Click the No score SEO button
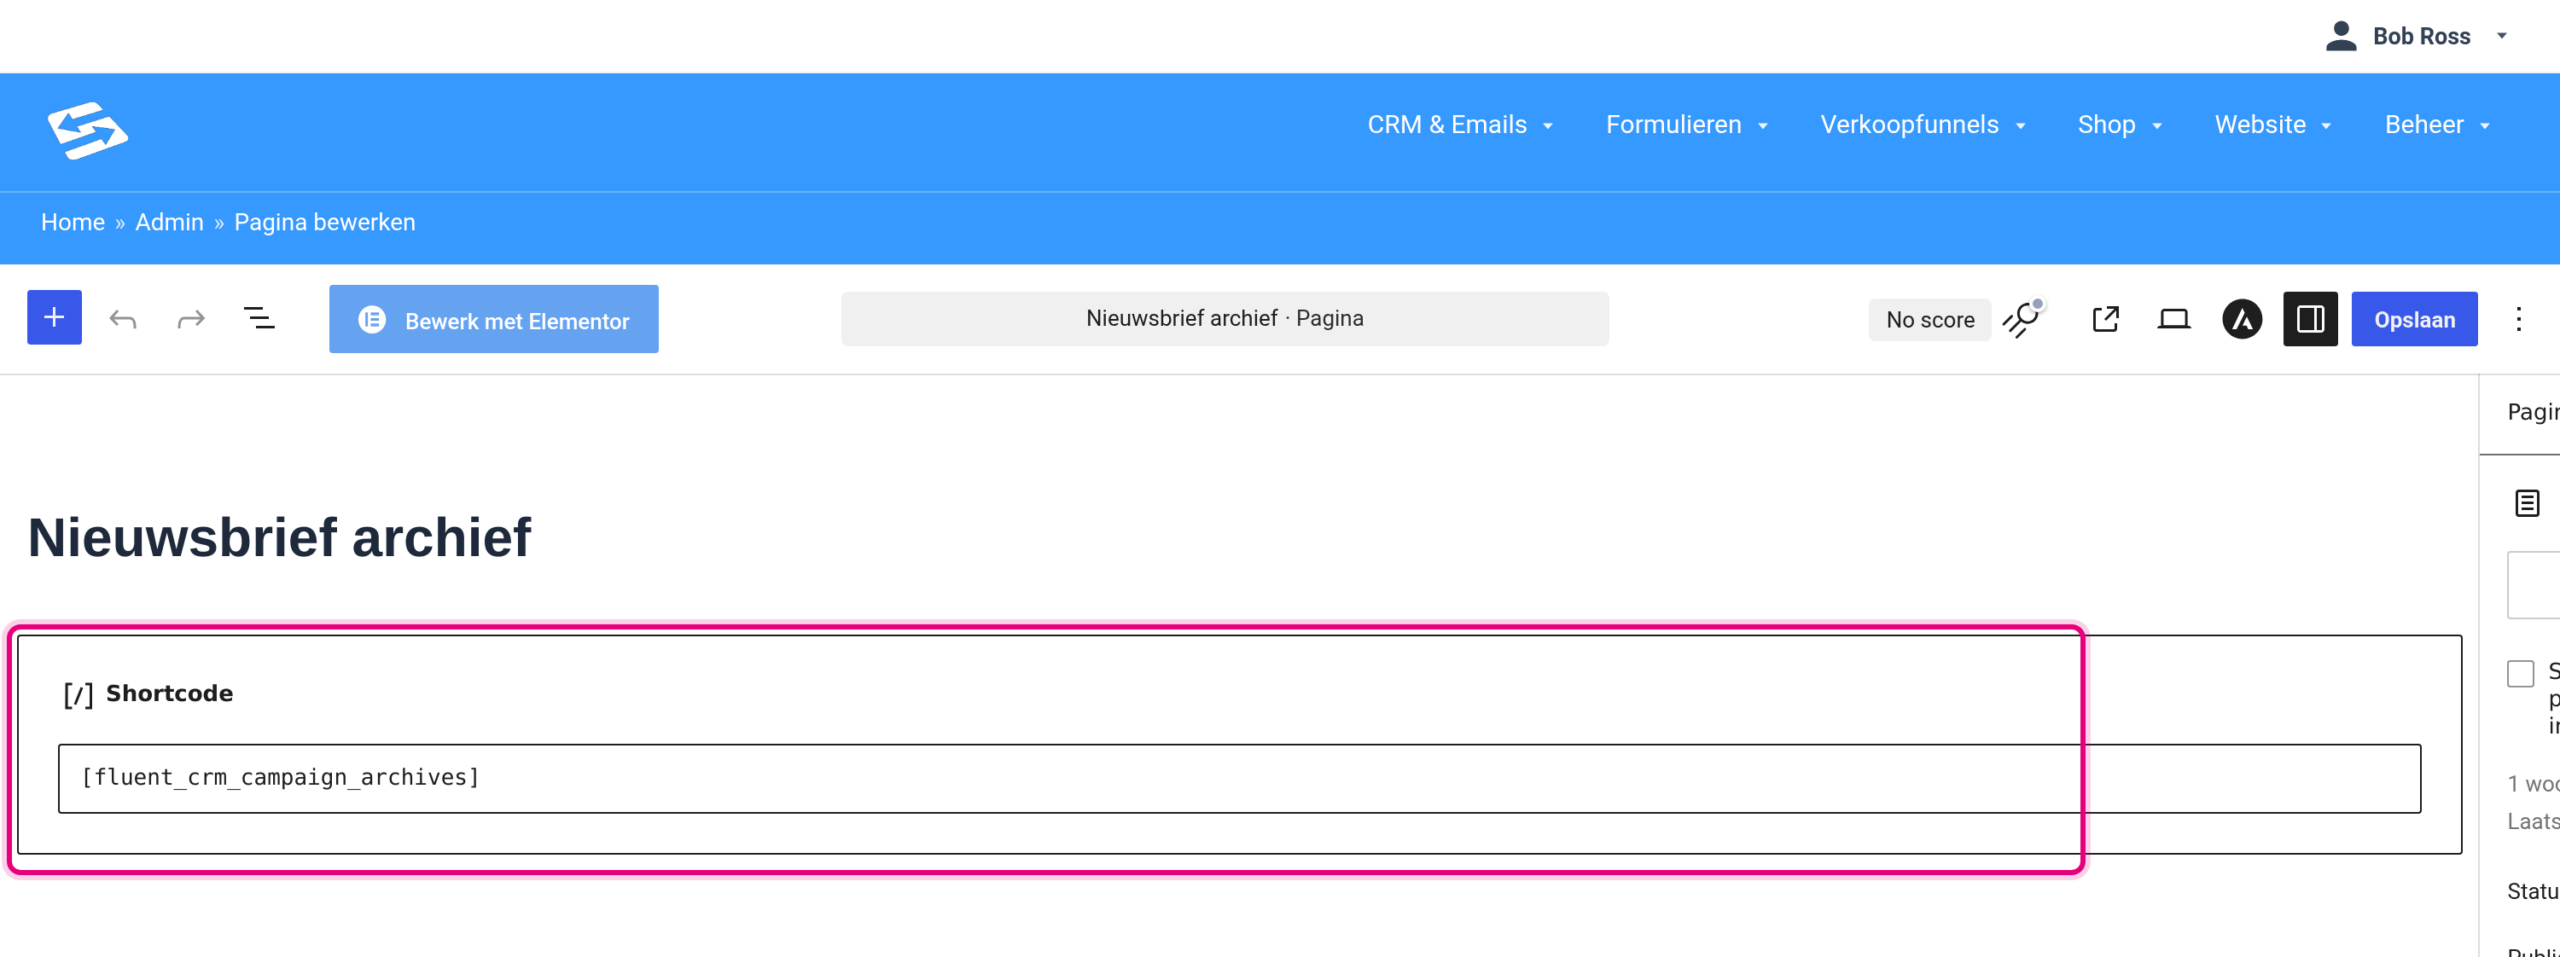Screen dimensions: 2560x957 pyautogui.click(x=1930, y=320)
